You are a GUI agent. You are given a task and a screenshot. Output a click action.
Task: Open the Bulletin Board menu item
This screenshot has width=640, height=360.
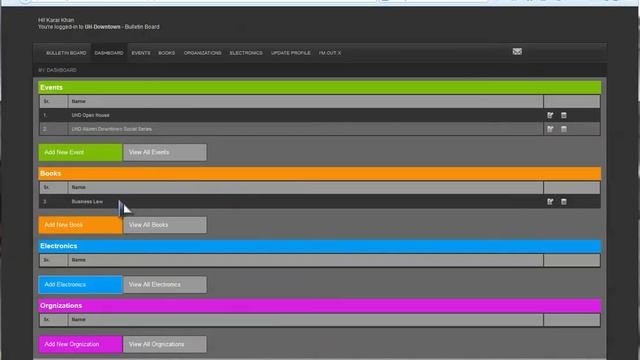coord(66,53)
